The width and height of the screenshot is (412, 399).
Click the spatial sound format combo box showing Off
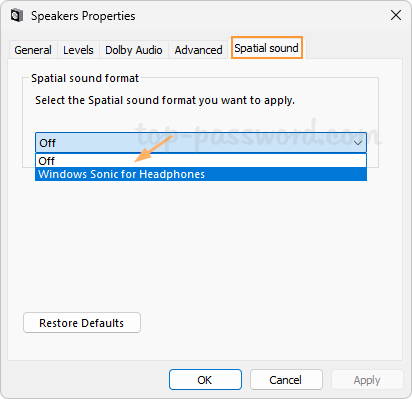201,143
